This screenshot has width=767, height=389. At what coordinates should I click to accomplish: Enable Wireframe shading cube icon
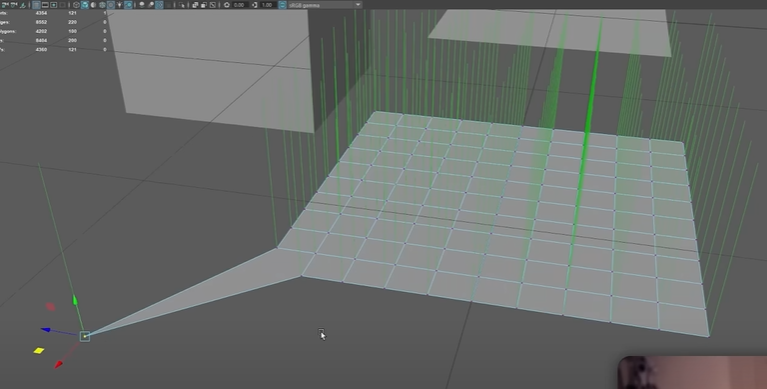pos(76,5)
